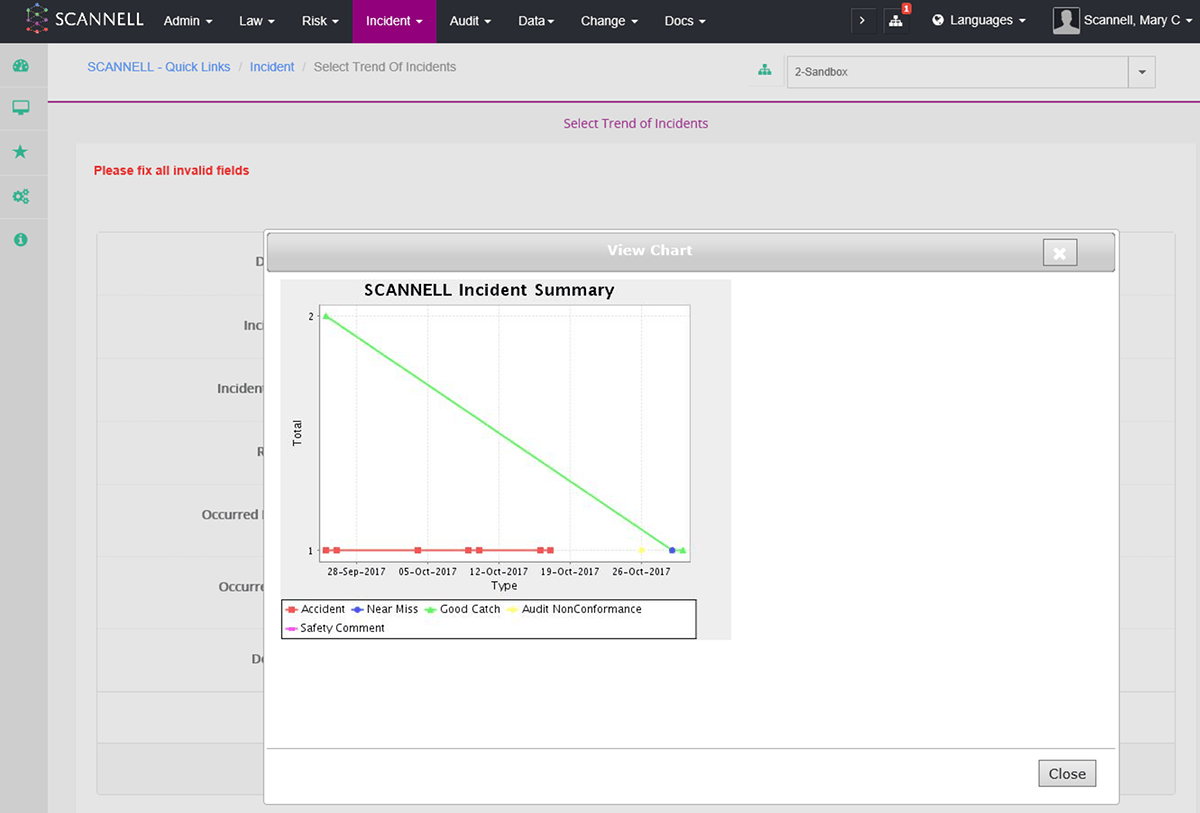Go to the Incident breadcrumb link
Viewport: 1200px width, 813px height.
pos(272,67)
